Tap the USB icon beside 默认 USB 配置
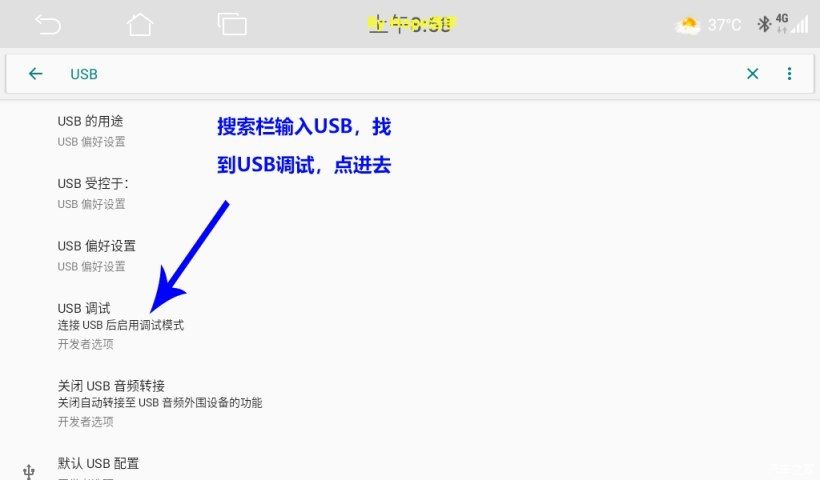 tap(29, 472)
